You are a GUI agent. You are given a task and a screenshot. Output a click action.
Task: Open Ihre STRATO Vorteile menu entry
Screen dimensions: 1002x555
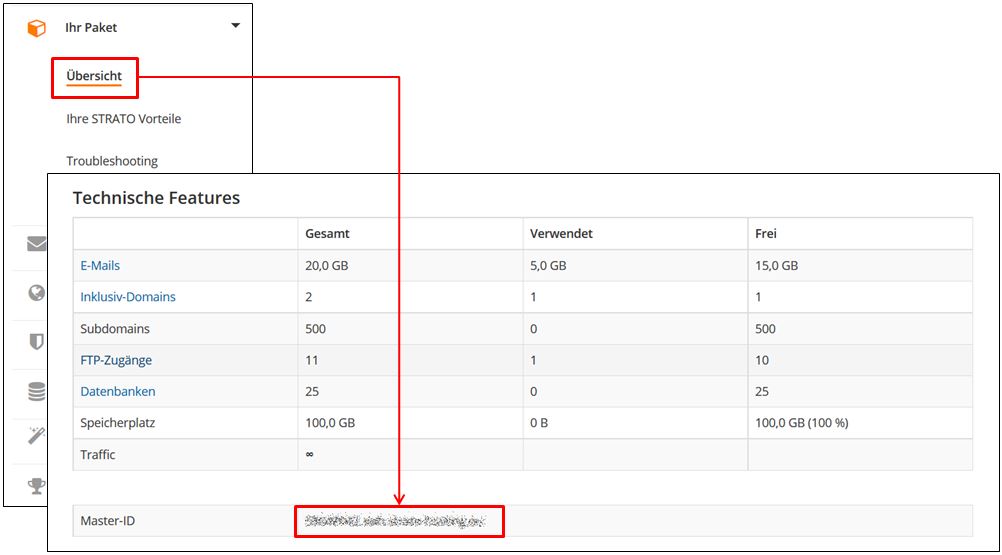coord(123,119)
